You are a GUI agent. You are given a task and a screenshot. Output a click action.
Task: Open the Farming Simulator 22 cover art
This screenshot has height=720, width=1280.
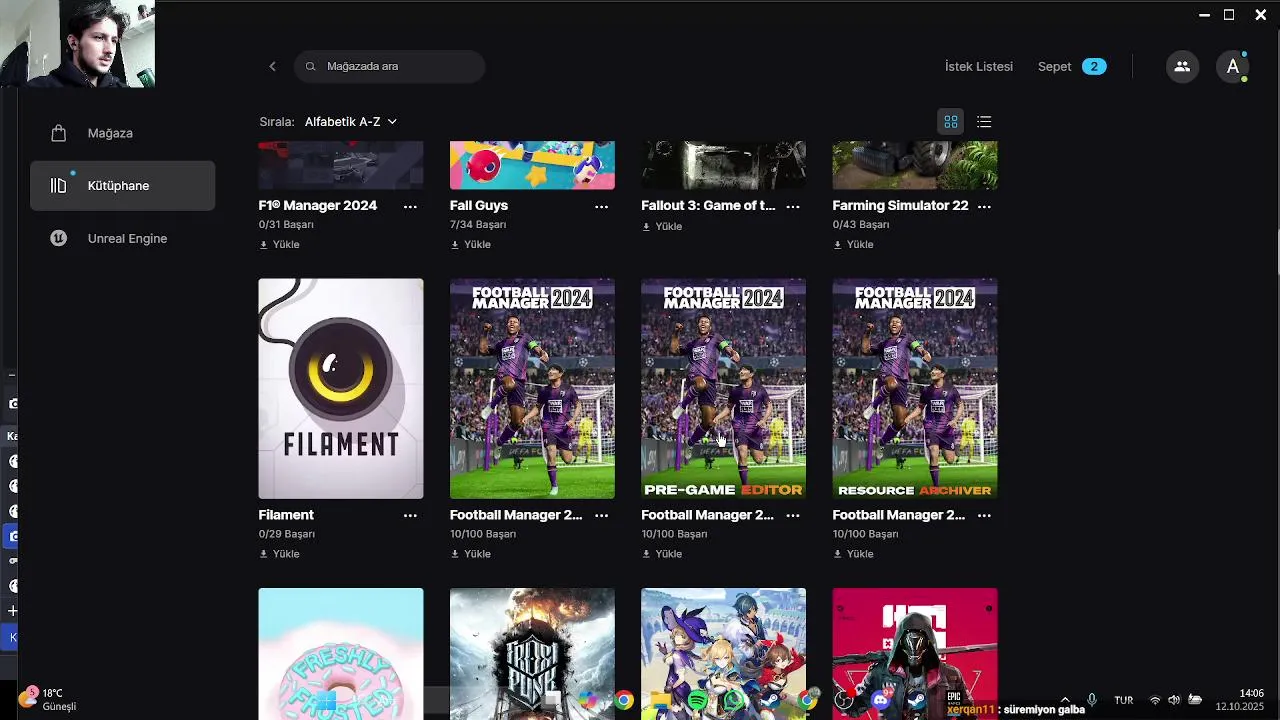click(915, 165)
